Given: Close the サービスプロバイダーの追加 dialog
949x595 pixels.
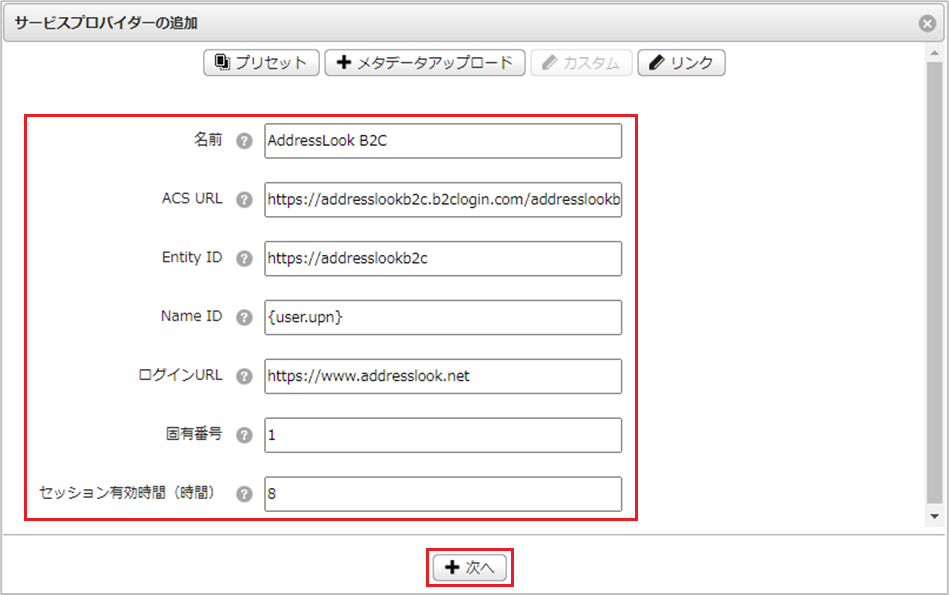Looking at the screenshot, I should [927, 23].
